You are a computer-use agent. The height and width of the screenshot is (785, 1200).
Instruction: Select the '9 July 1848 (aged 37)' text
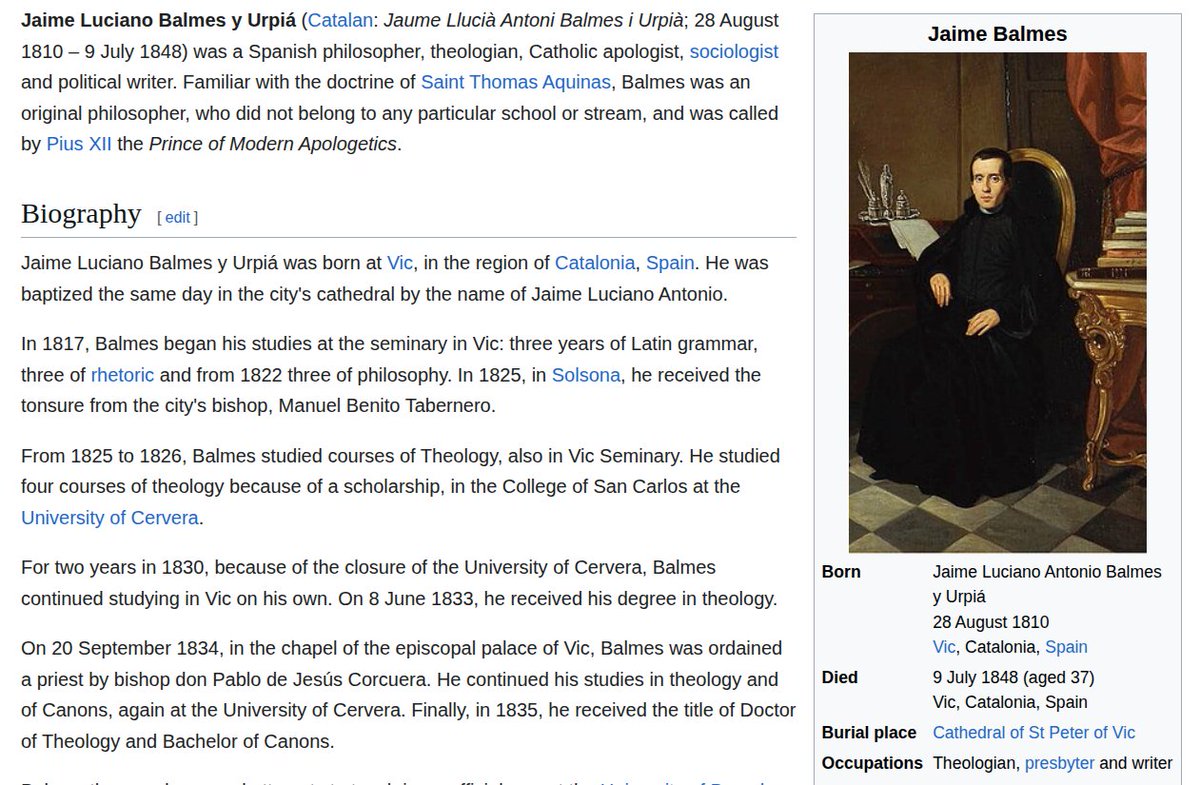(x=1014, y=677)
